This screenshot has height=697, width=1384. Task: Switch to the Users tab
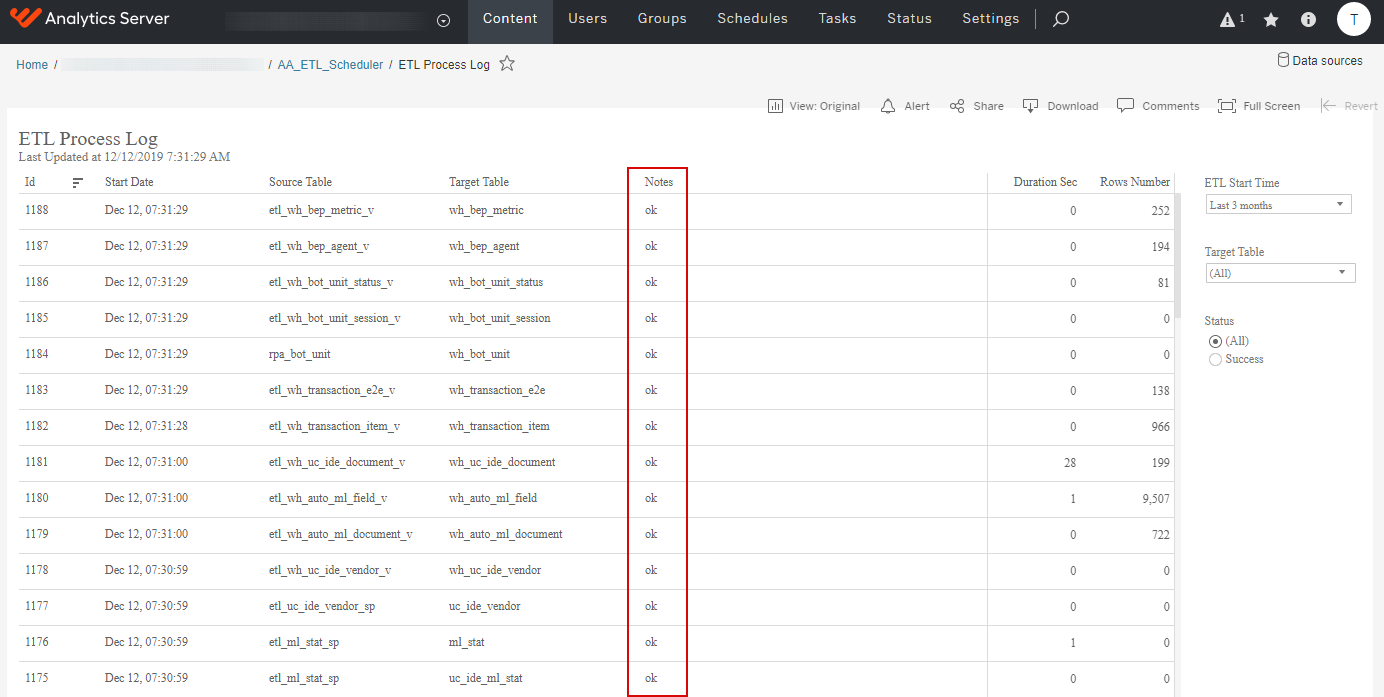click(x=588, y=19)
